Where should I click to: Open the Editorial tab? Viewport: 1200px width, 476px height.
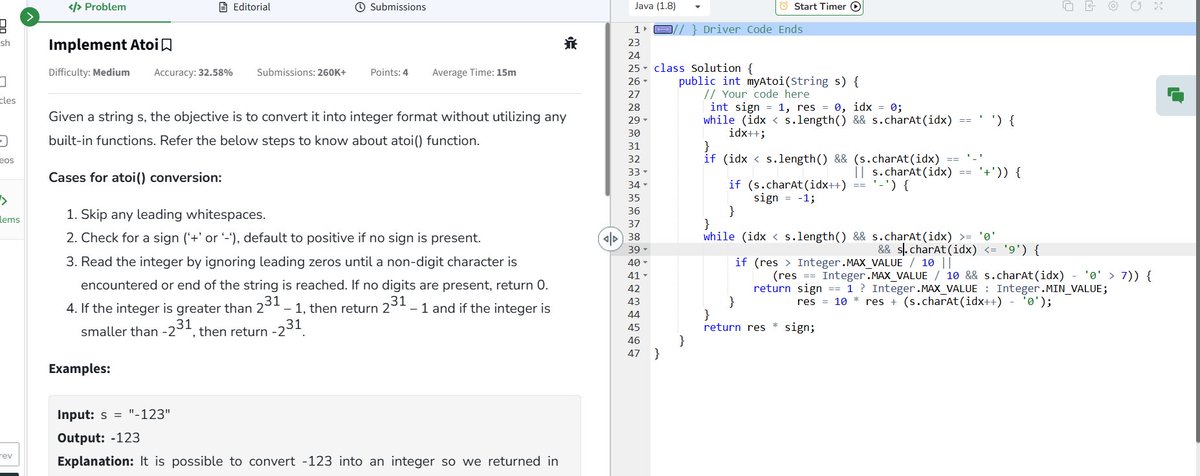[x=243, y=8]
